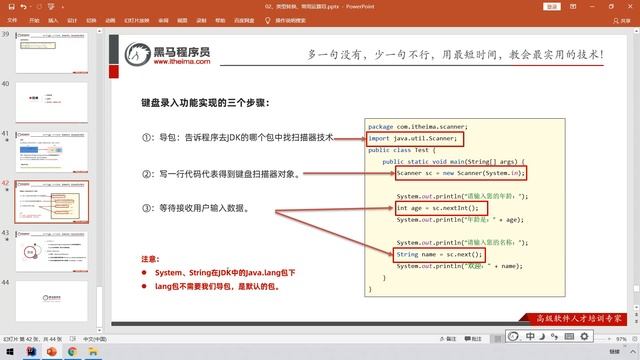The image size is (640, 360).
Task: Open the Windows Start menu
Action: coord(10,351)
